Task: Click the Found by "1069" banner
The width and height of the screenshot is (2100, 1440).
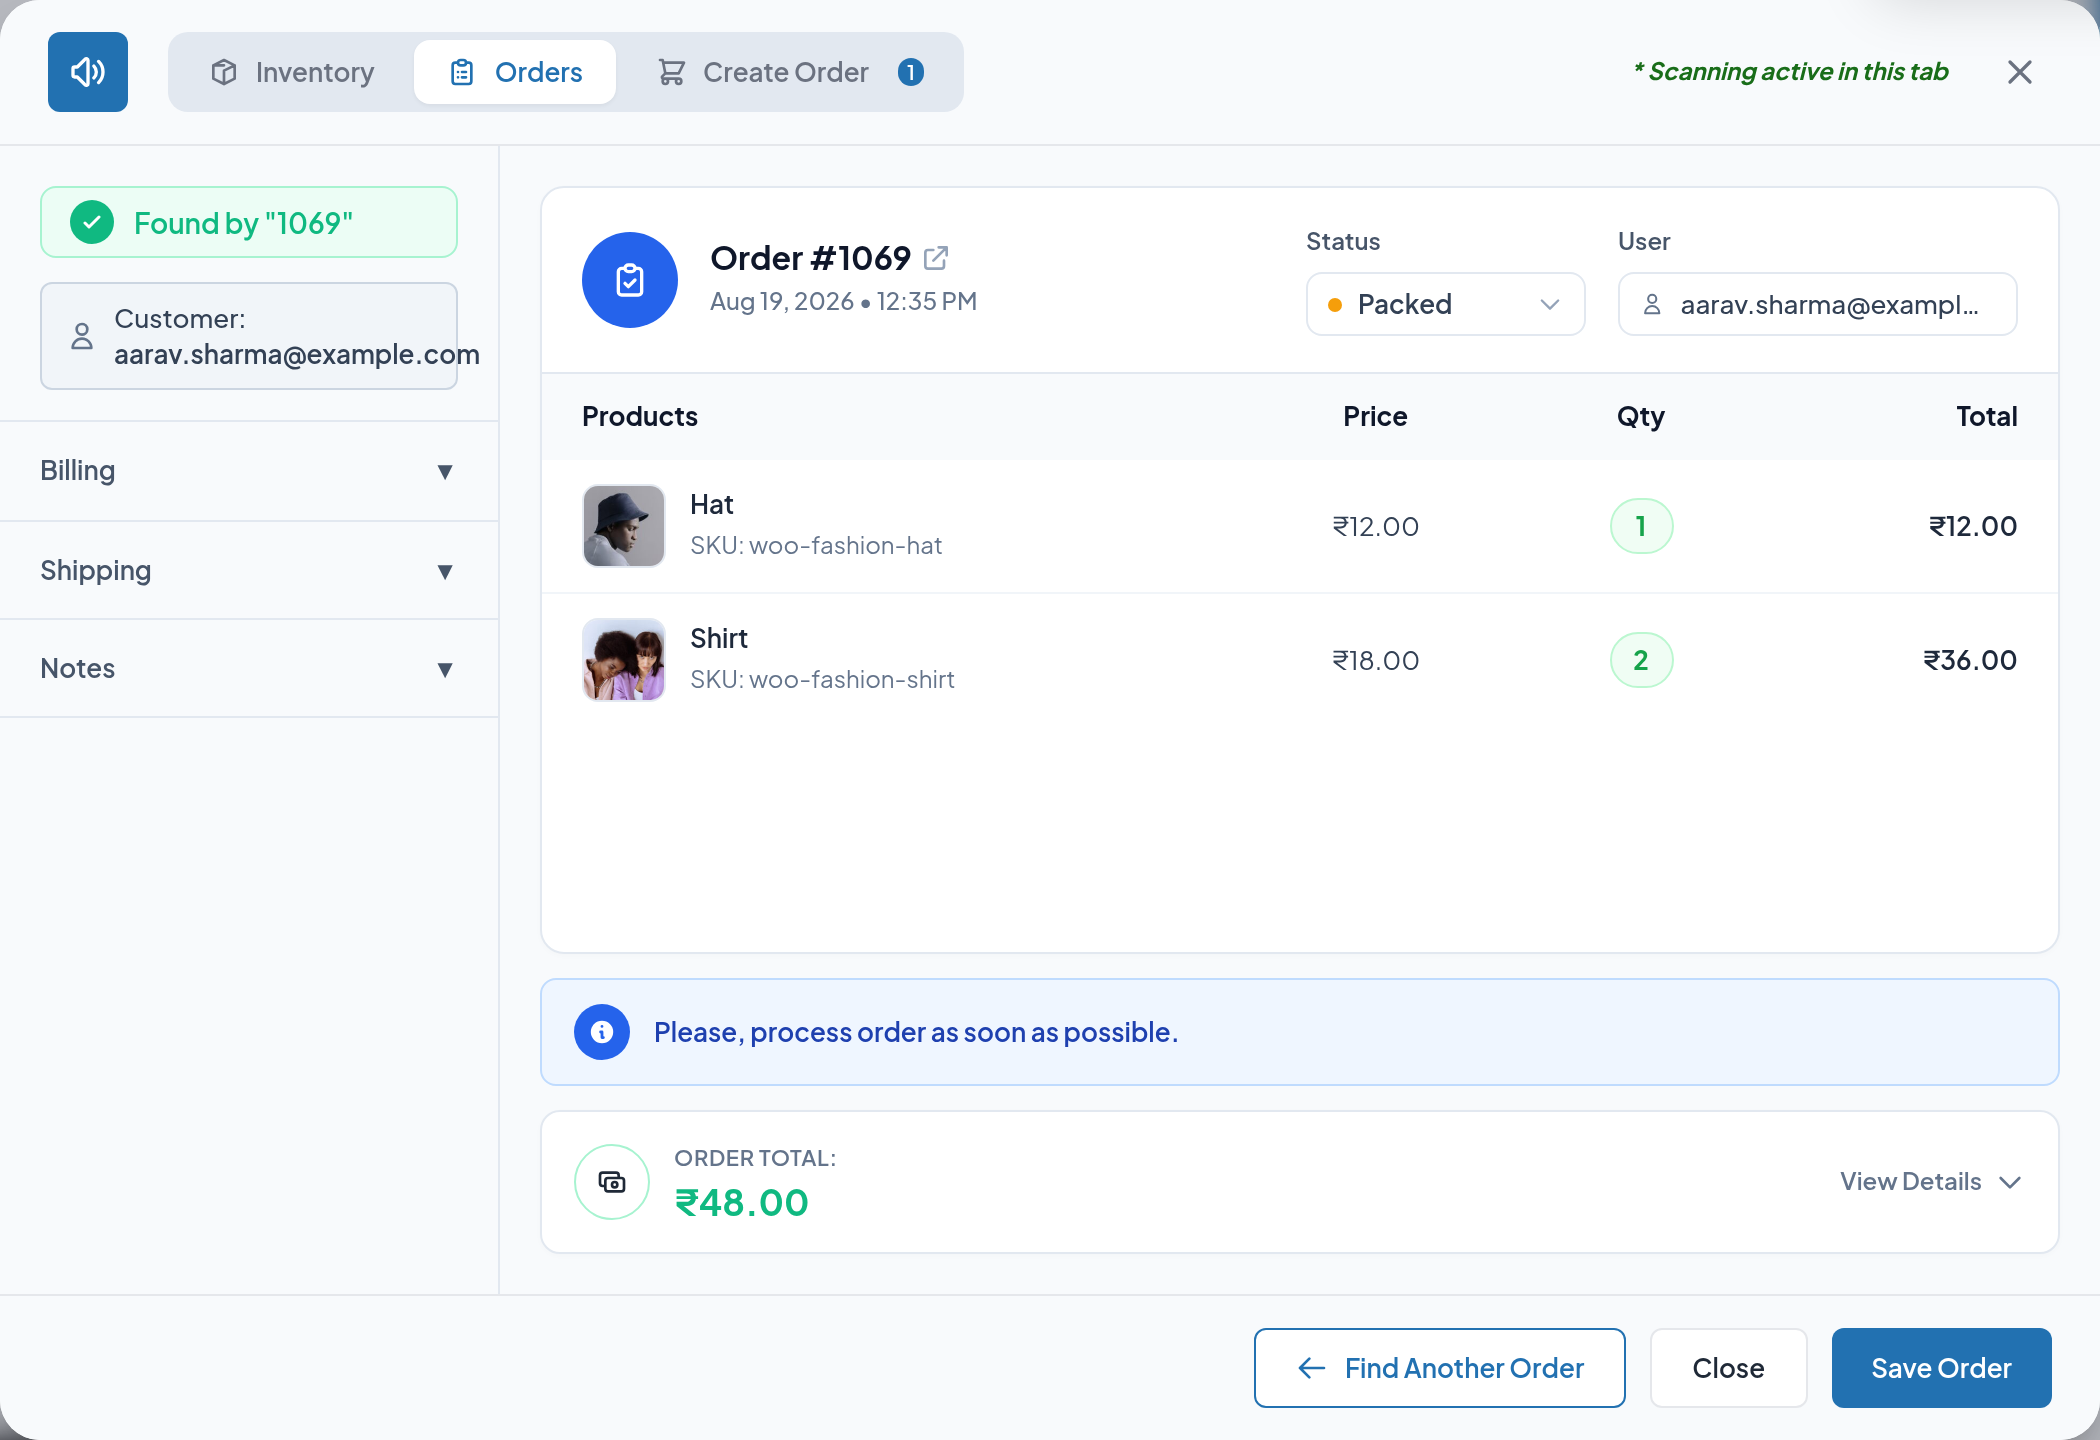Action: pos(249,222)
